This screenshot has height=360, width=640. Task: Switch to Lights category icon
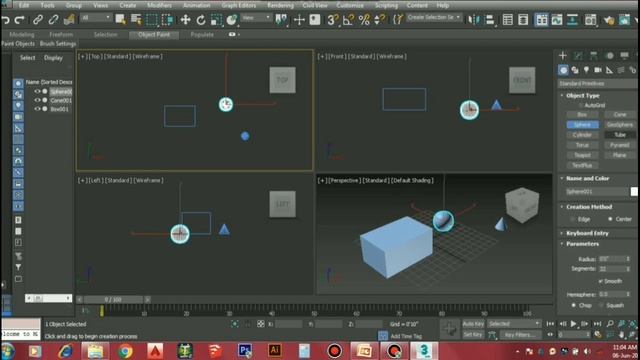point(587,70)
